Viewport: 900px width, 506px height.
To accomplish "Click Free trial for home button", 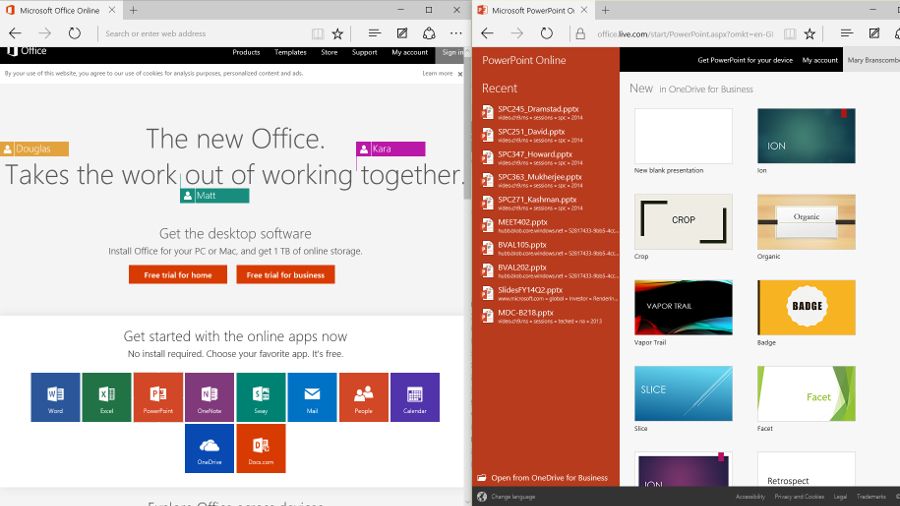I will click(x=178, y=275).
